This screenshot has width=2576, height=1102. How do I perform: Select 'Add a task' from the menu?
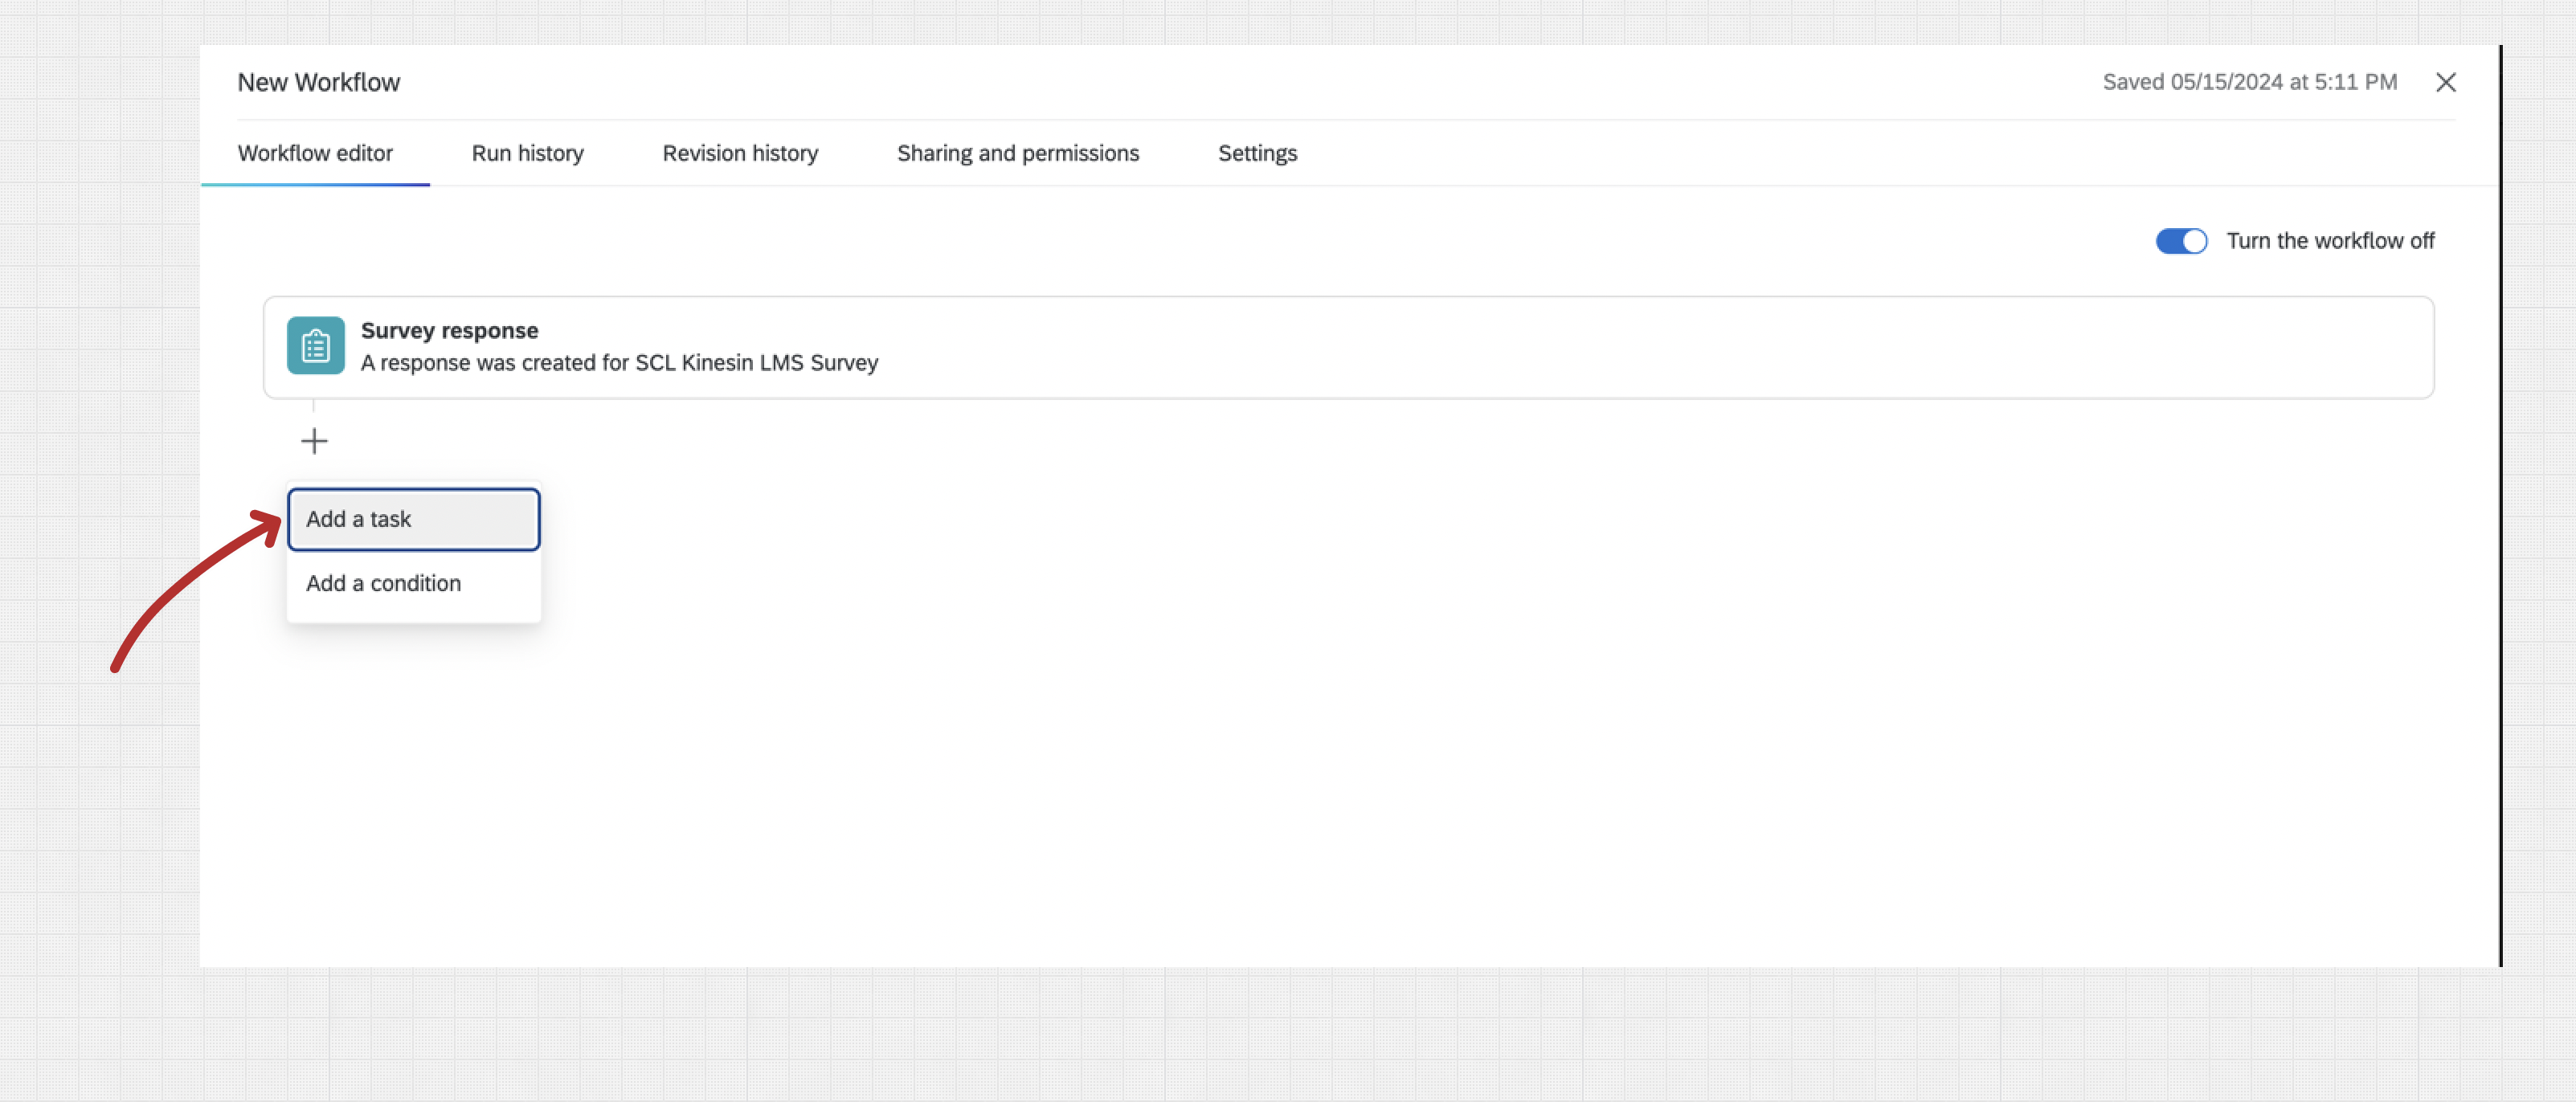point(413,519)
